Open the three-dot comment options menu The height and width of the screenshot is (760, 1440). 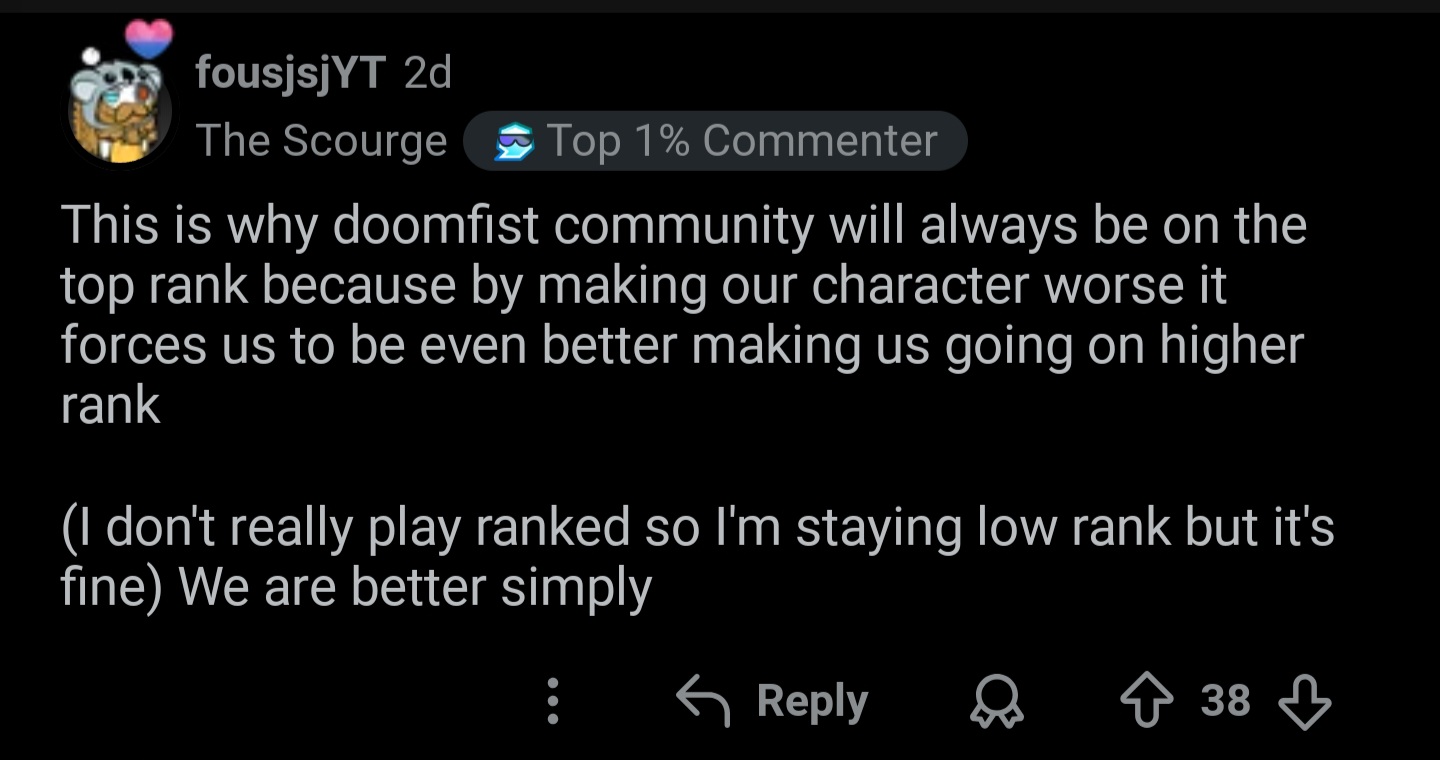[552, 701]
